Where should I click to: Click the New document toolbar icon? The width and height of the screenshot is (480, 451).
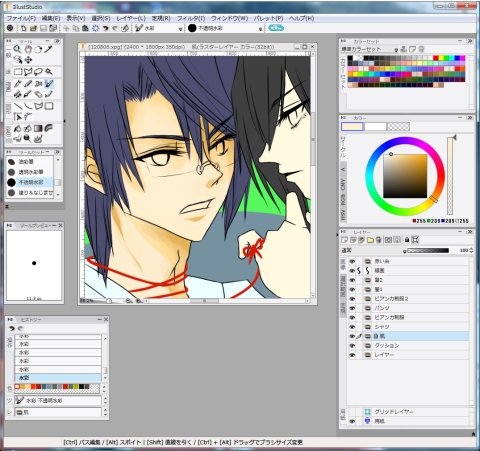pos(23,28)
